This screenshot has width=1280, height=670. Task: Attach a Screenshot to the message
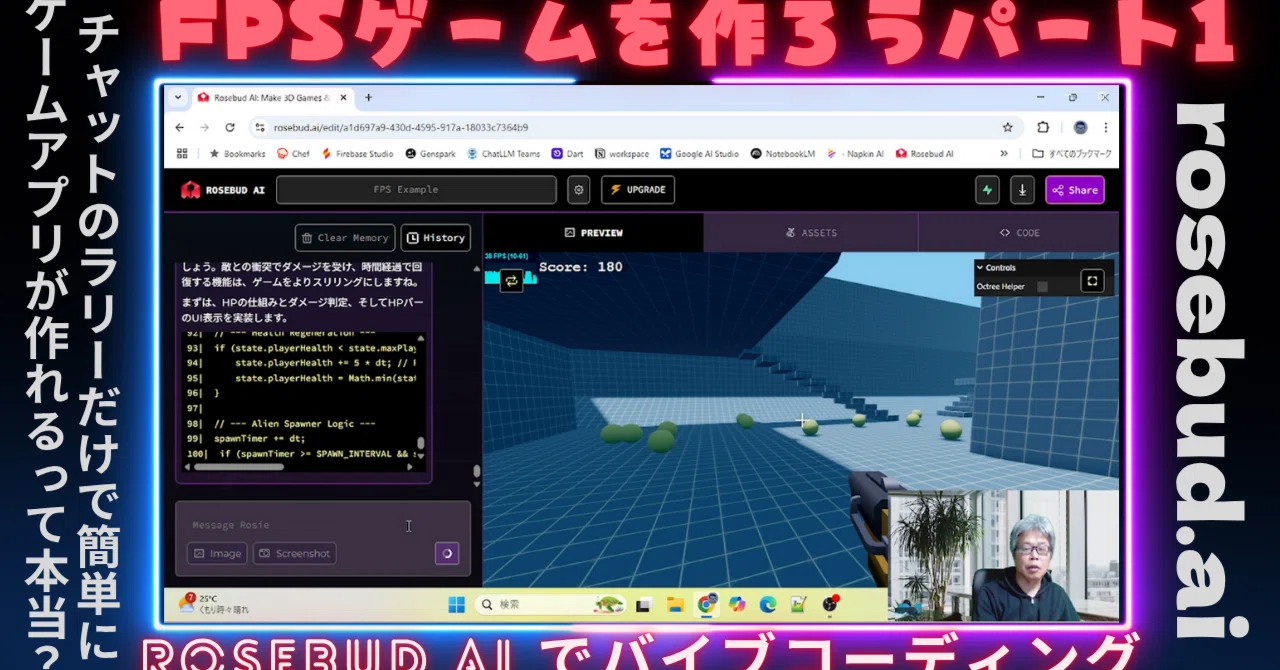point(294,553)
